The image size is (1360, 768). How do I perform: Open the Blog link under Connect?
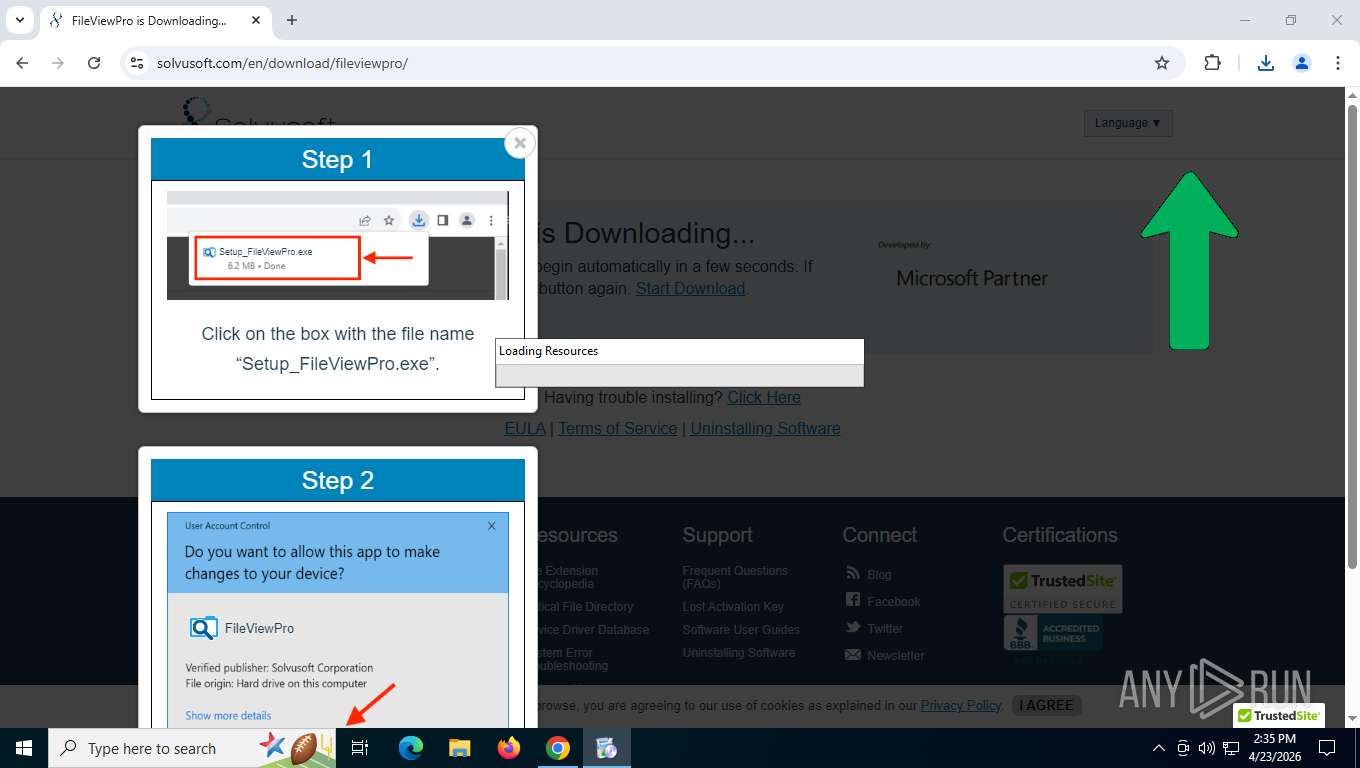click(879, 575)
